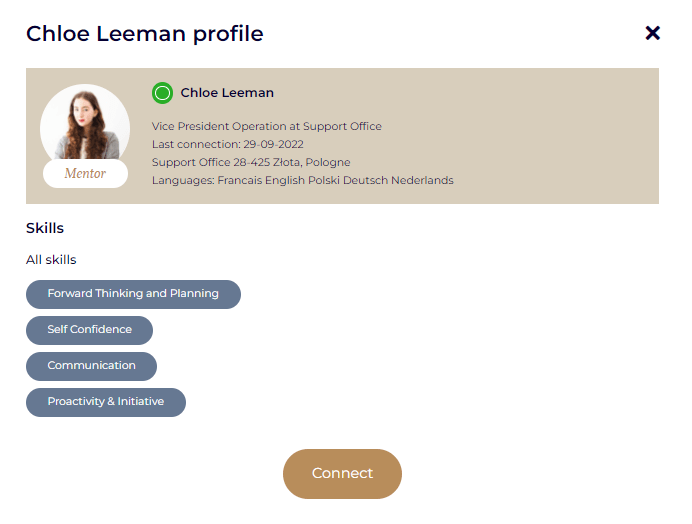Click the Support Office Złota address line
The image size is (692, 524).
[x=251, y=163]
